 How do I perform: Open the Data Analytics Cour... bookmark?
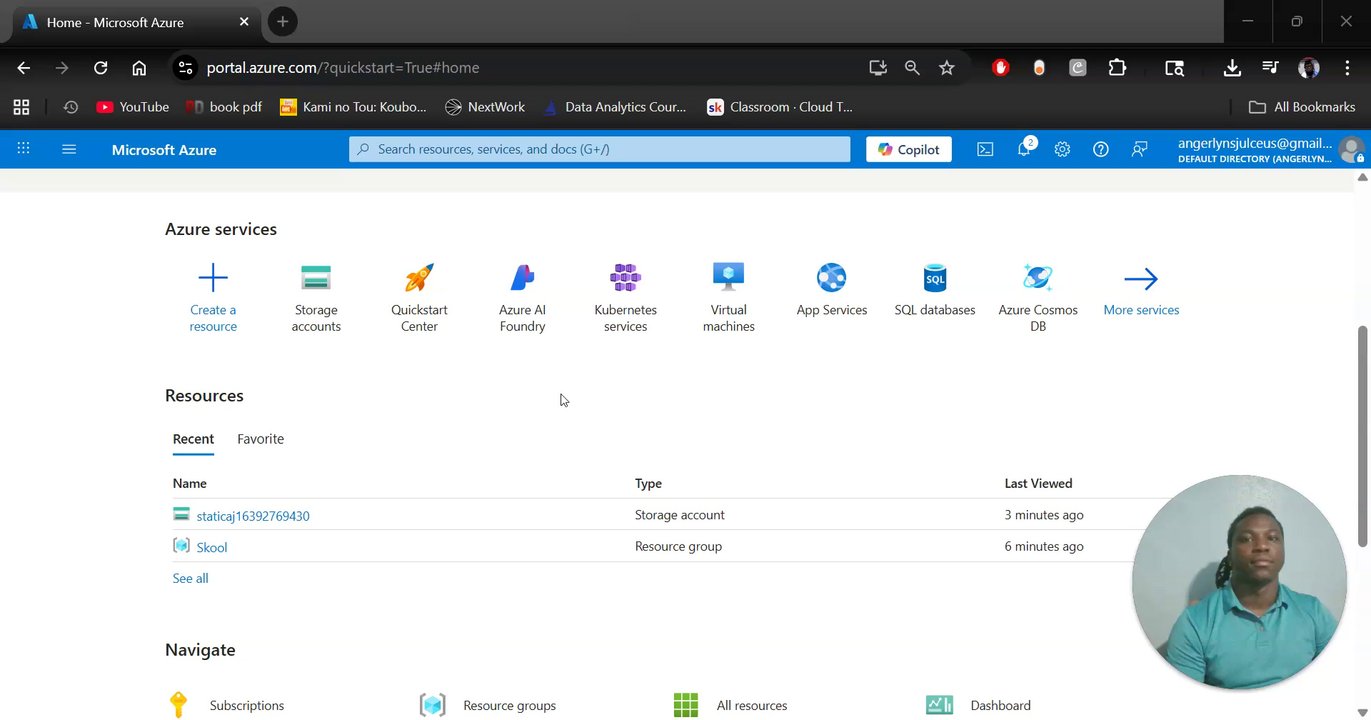[614, 107]
